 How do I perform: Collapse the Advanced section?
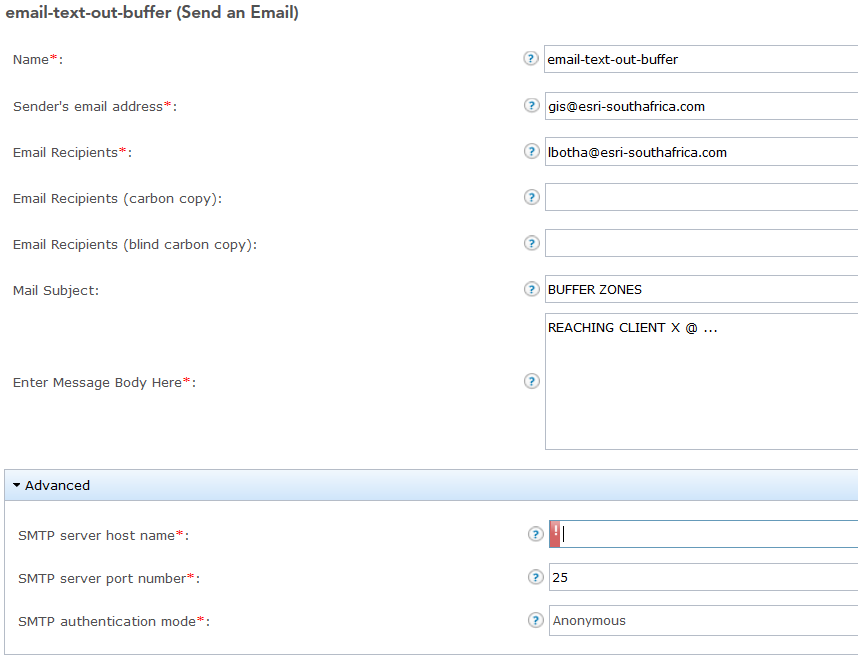52,485
